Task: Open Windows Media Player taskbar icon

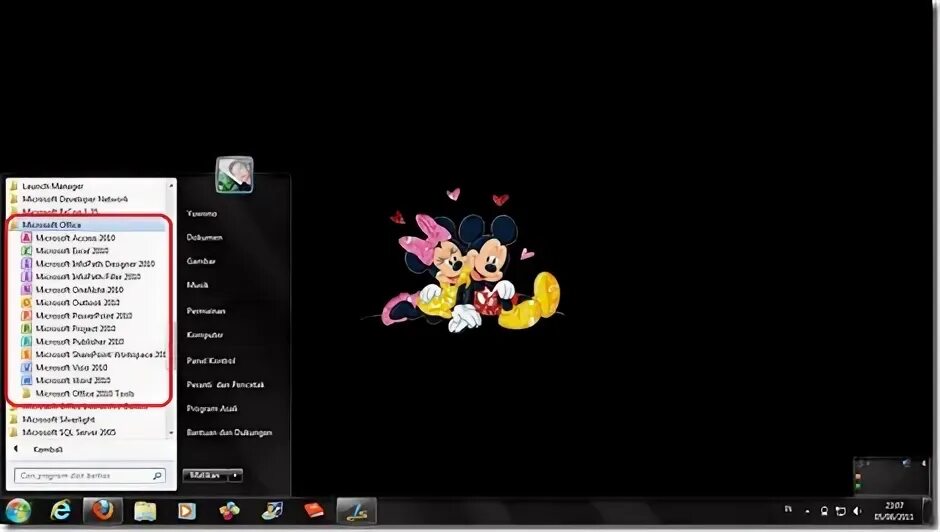Action: pyautogui.click(x=186, y=511)
